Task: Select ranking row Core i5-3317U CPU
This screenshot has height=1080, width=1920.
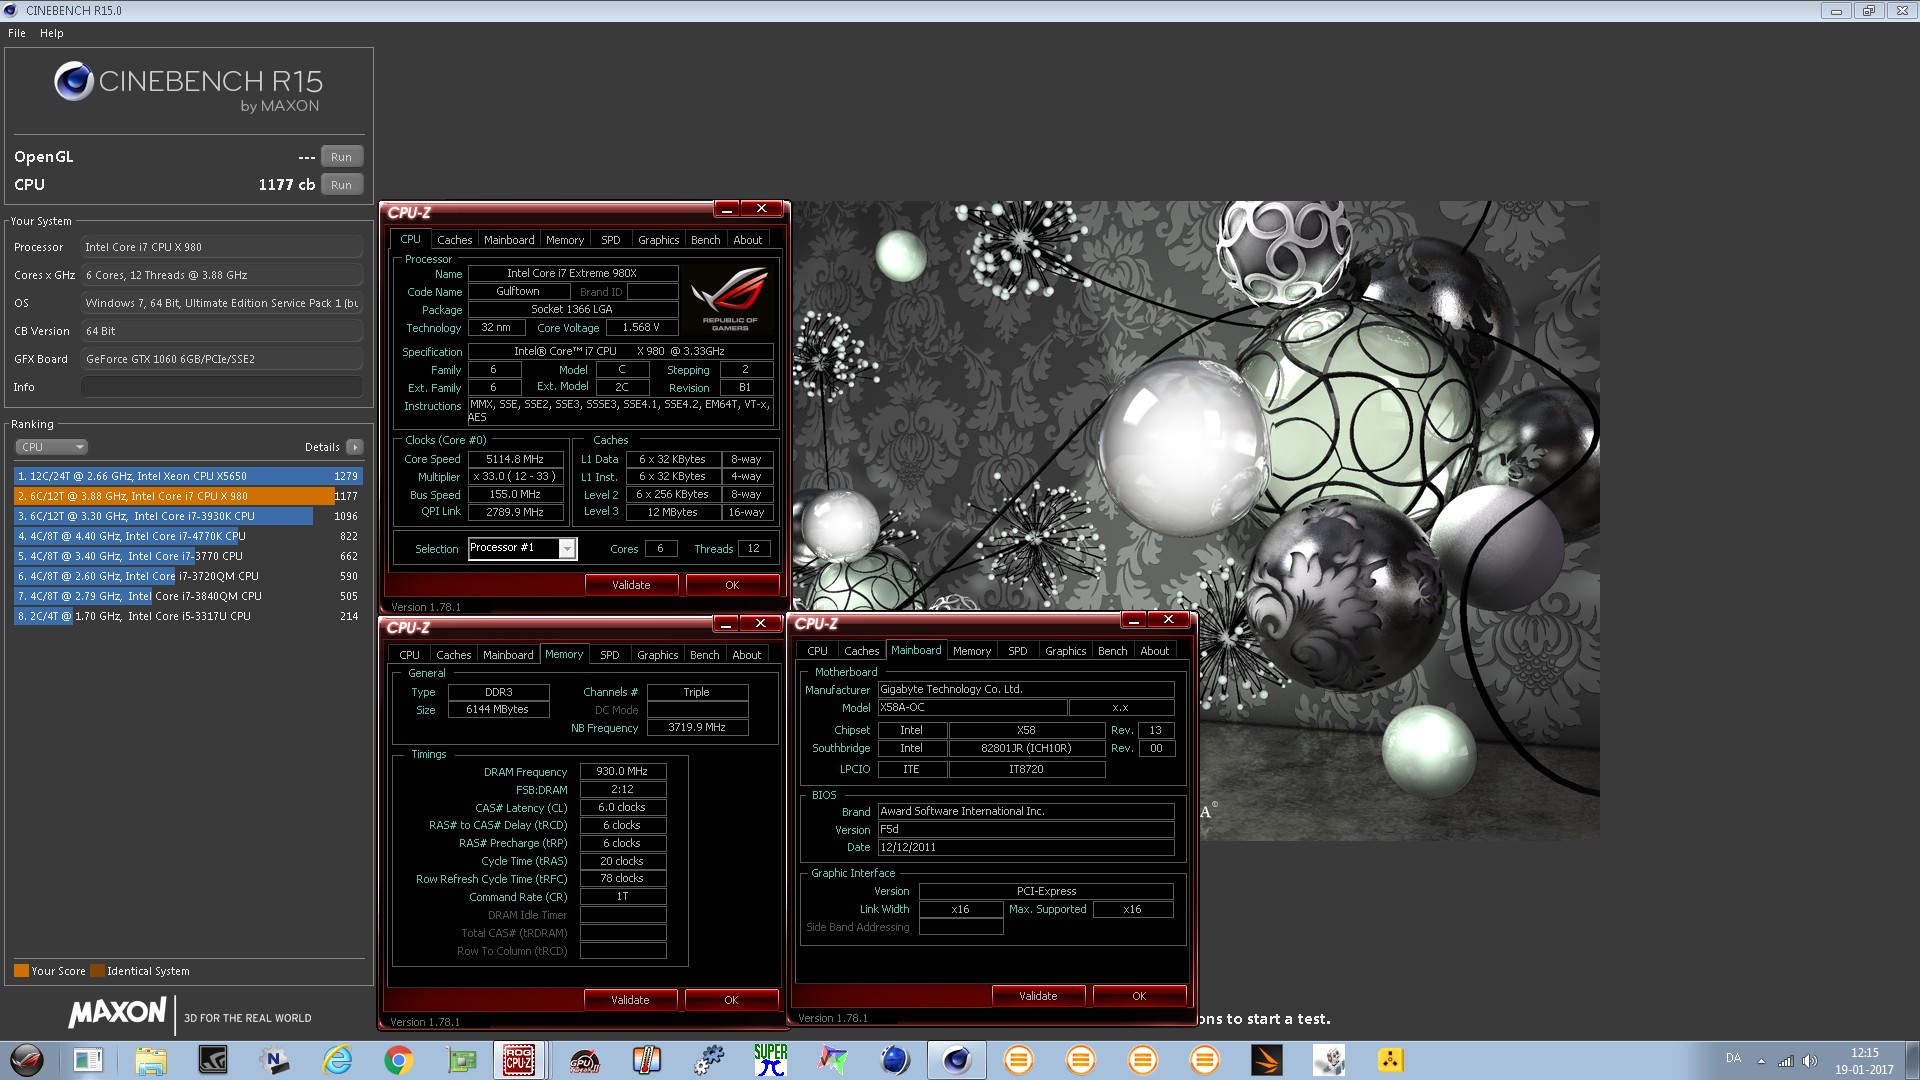Action: (x=188, y=616)
